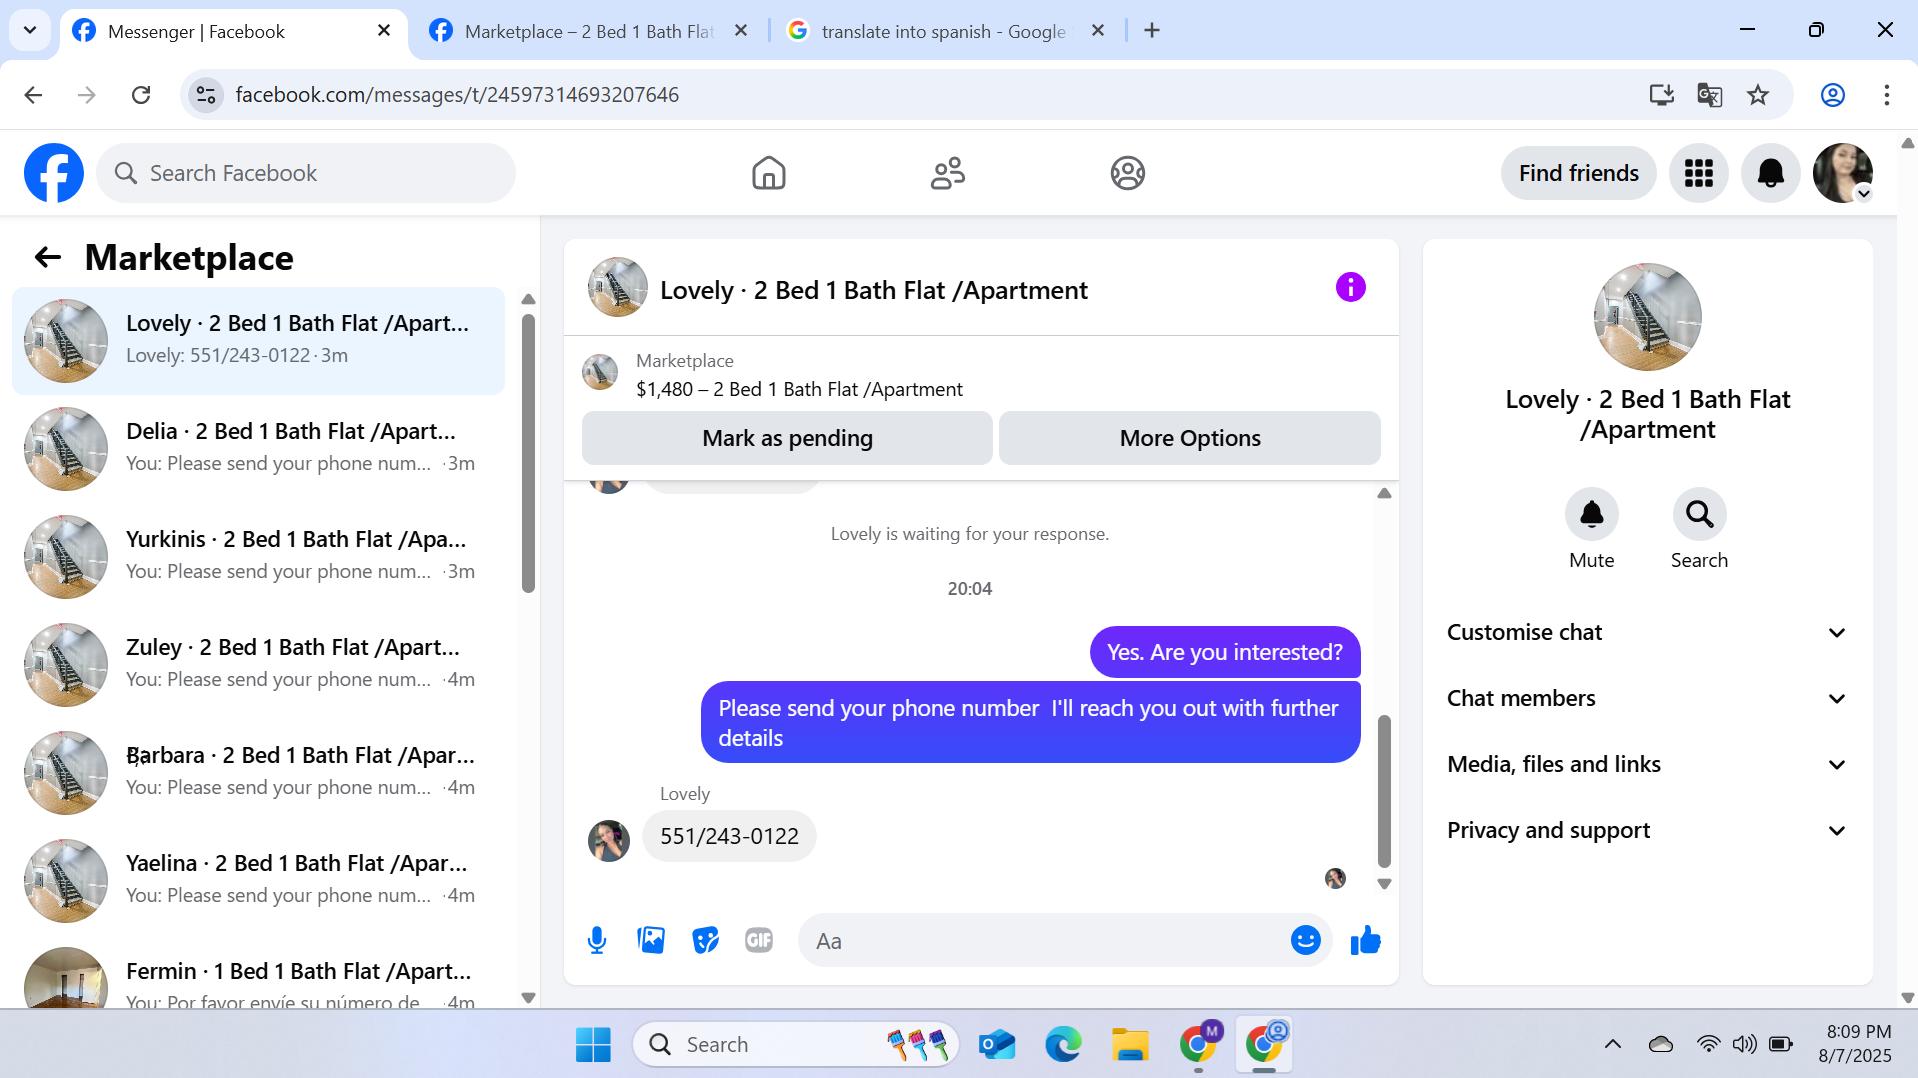Record a voice clip with microphone icon
1918x1078 pixels.
tap(597, 940)
